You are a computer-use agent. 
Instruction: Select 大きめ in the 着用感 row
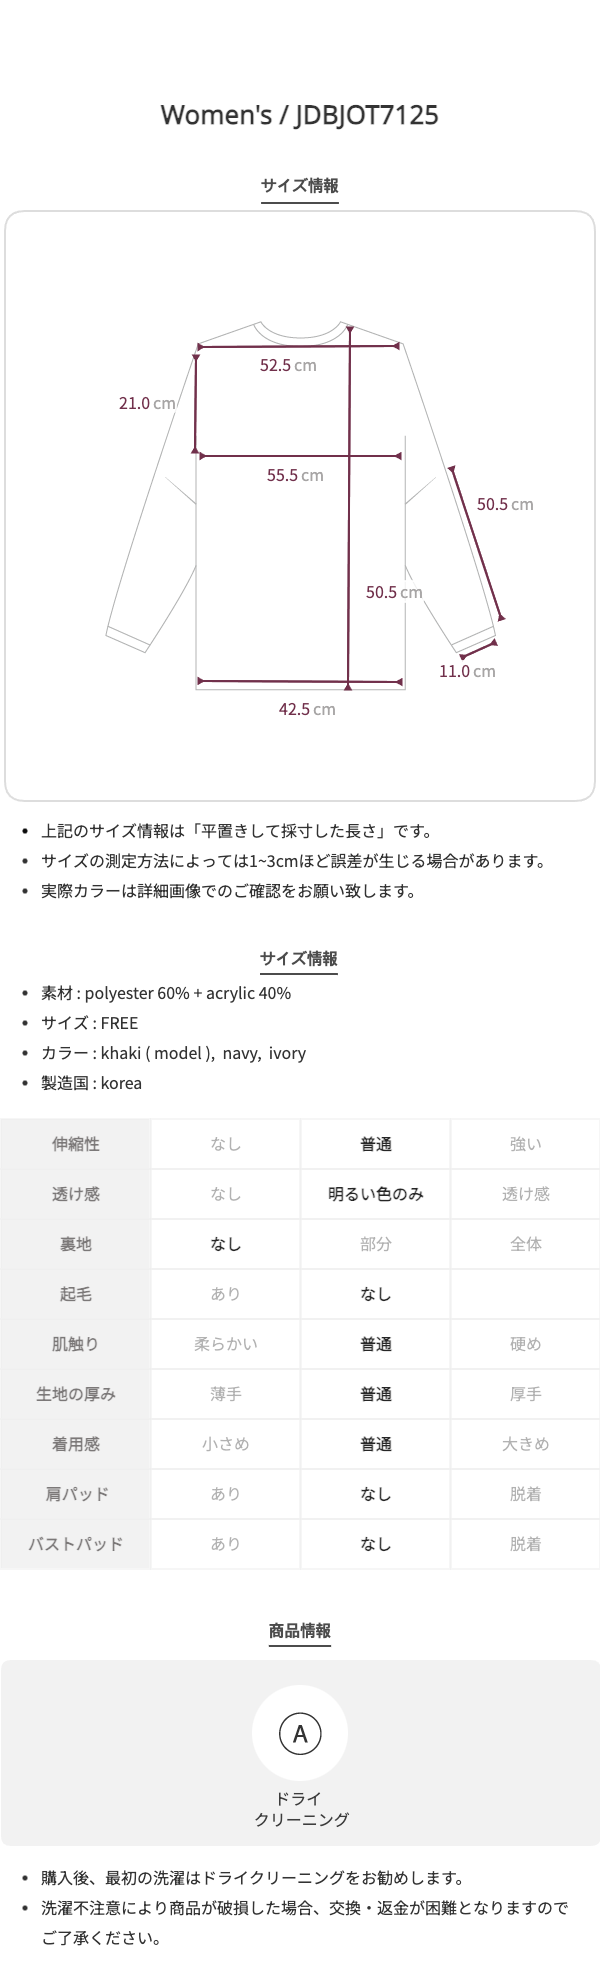pyautogui.click(x=525, y=1445)
